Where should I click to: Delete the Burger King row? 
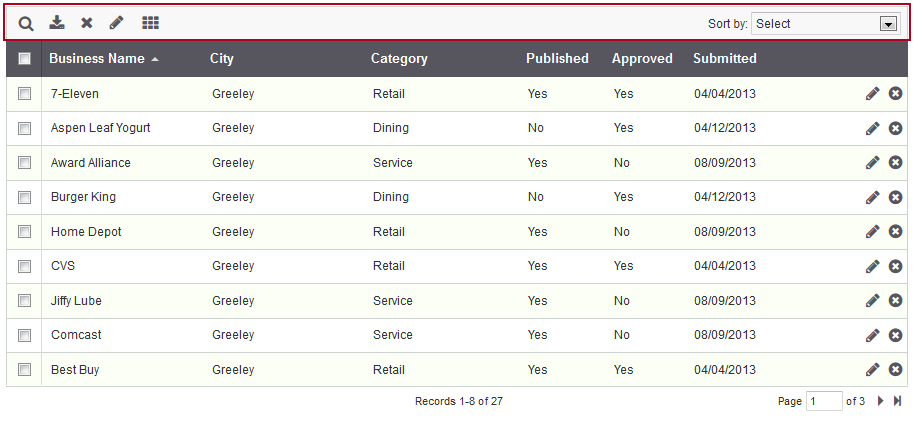[896, 197]
